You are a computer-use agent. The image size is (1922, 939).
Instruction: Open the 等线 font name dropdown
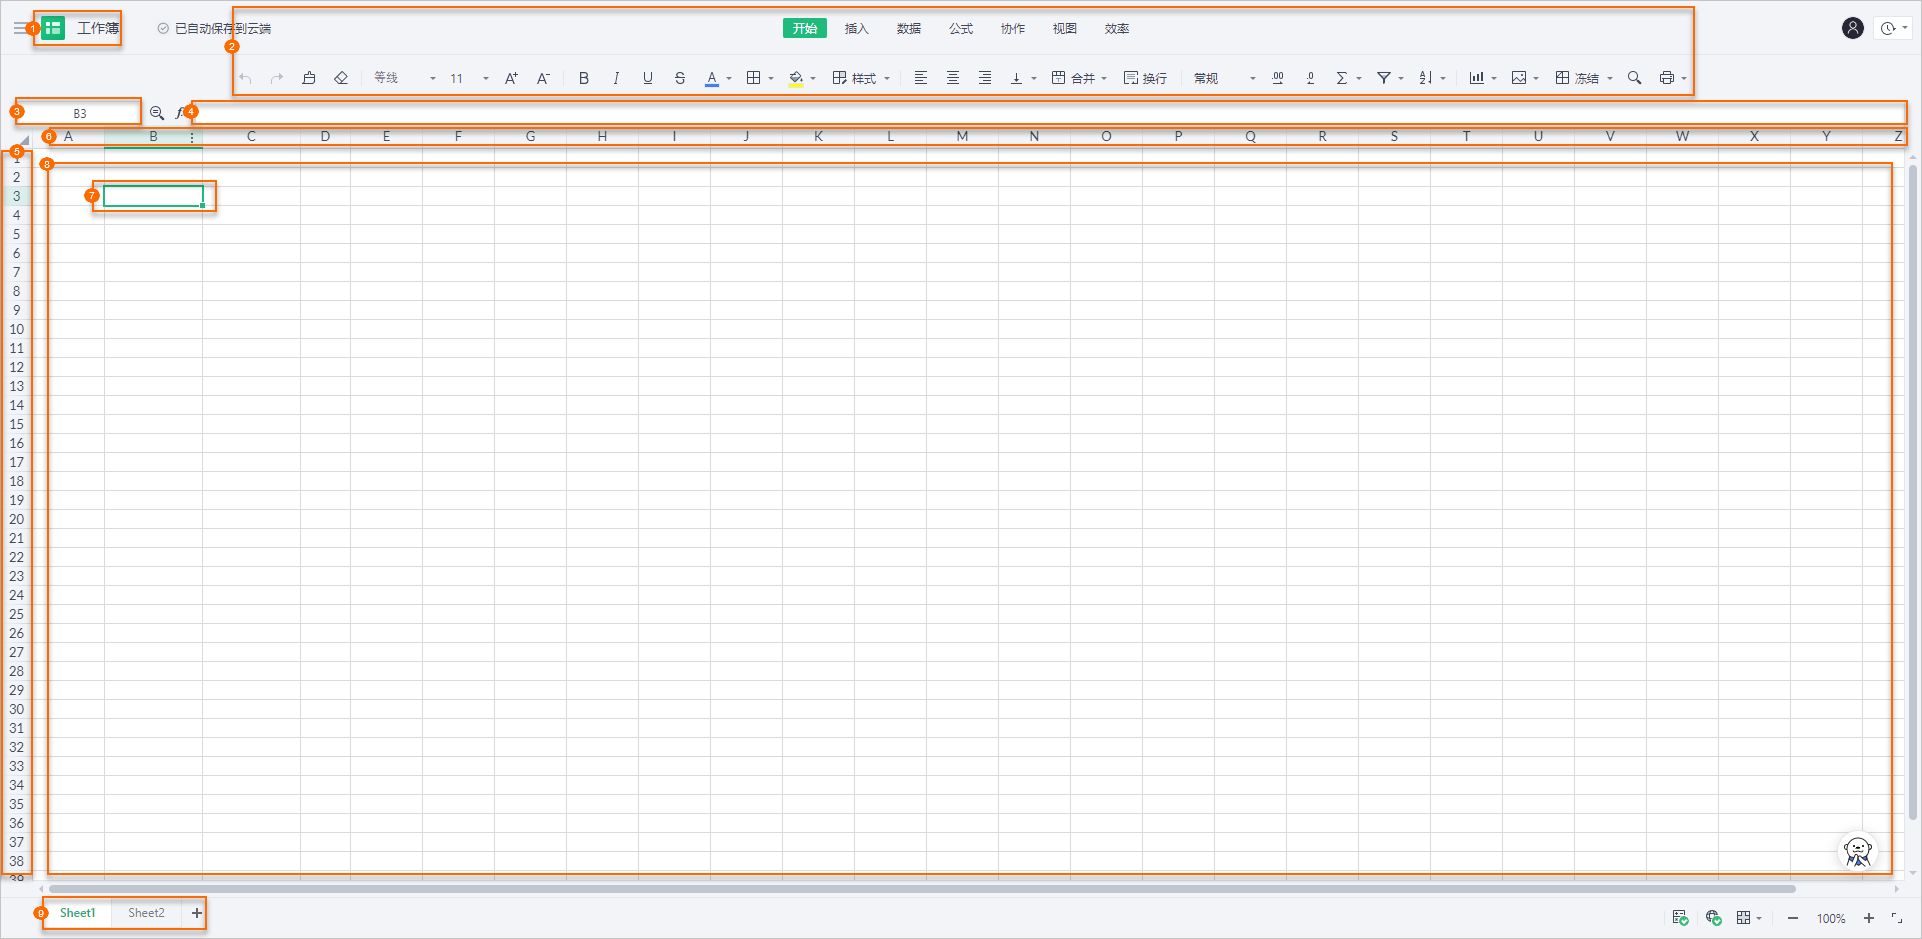(404, 78)
